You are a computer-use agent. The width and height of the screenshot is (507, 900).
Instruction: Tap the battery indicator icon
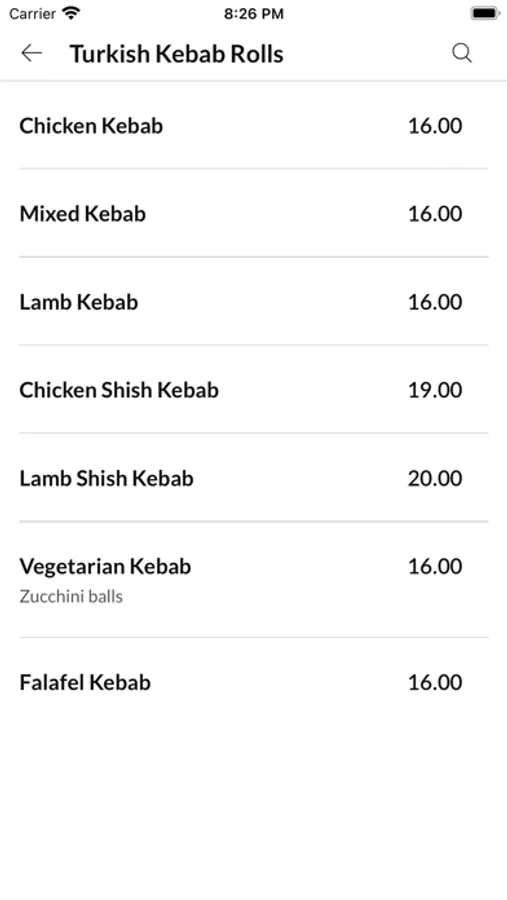tap(485, 13)
